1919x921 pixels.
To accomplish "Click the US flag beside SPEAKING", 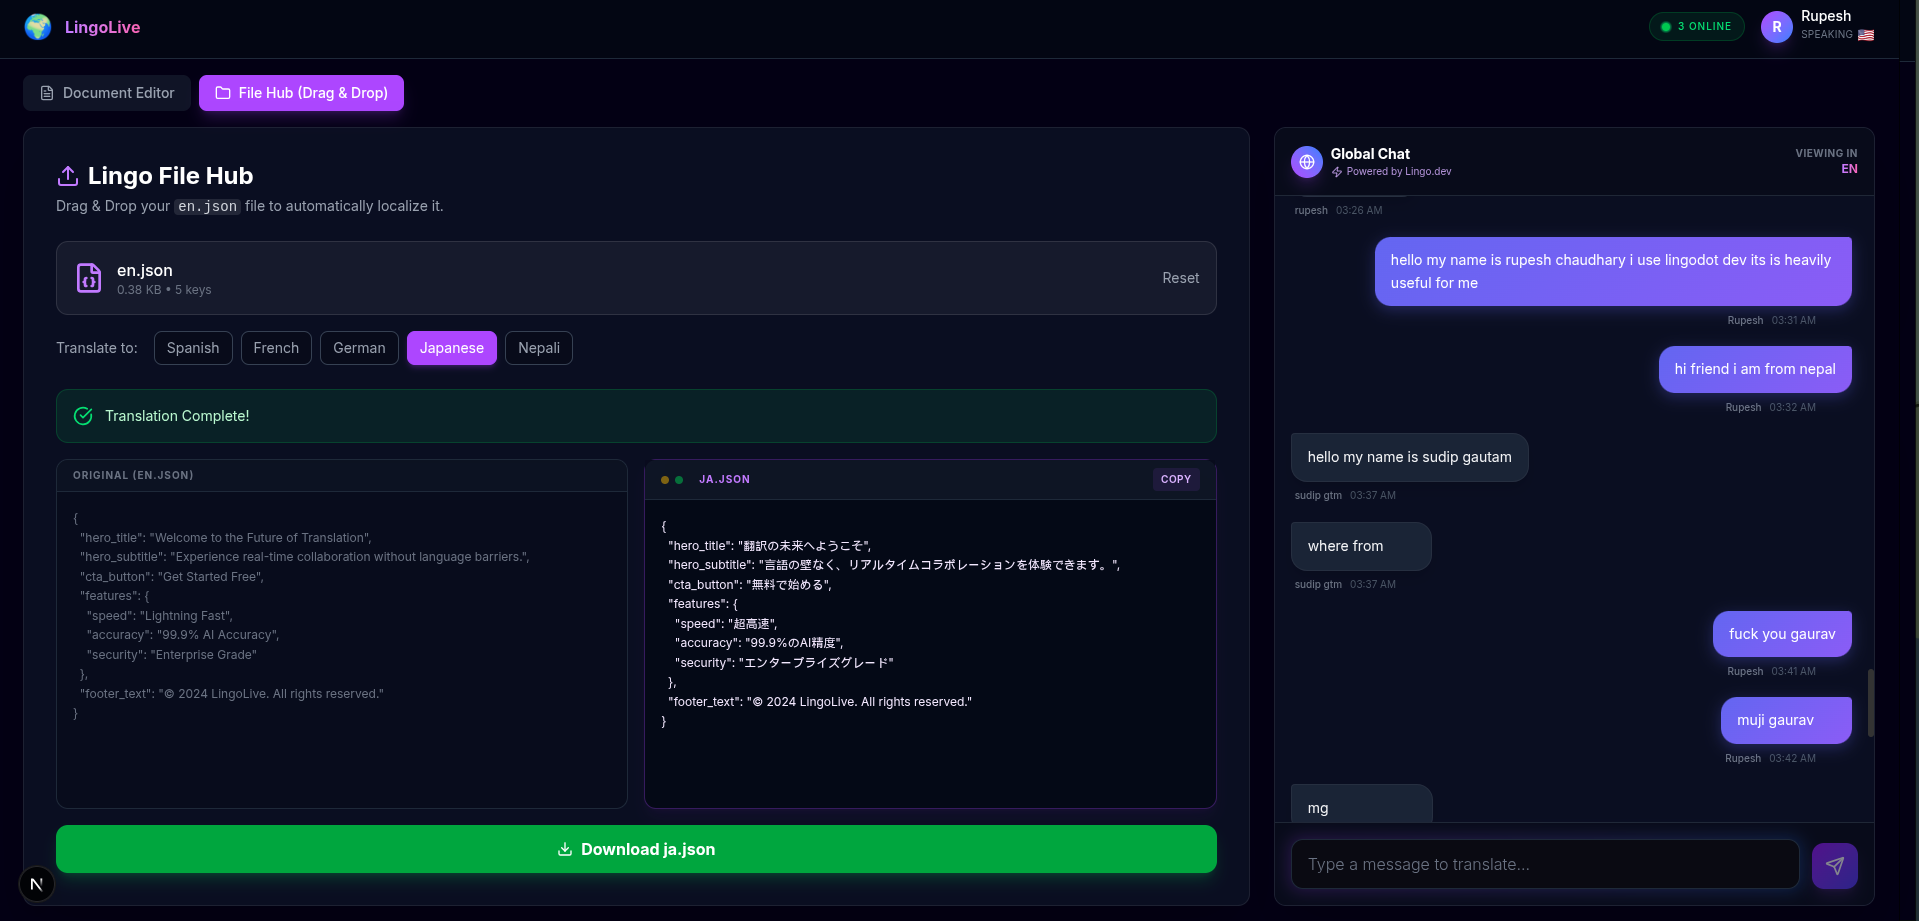I will pyautogui.click(x=1866, y=35).
